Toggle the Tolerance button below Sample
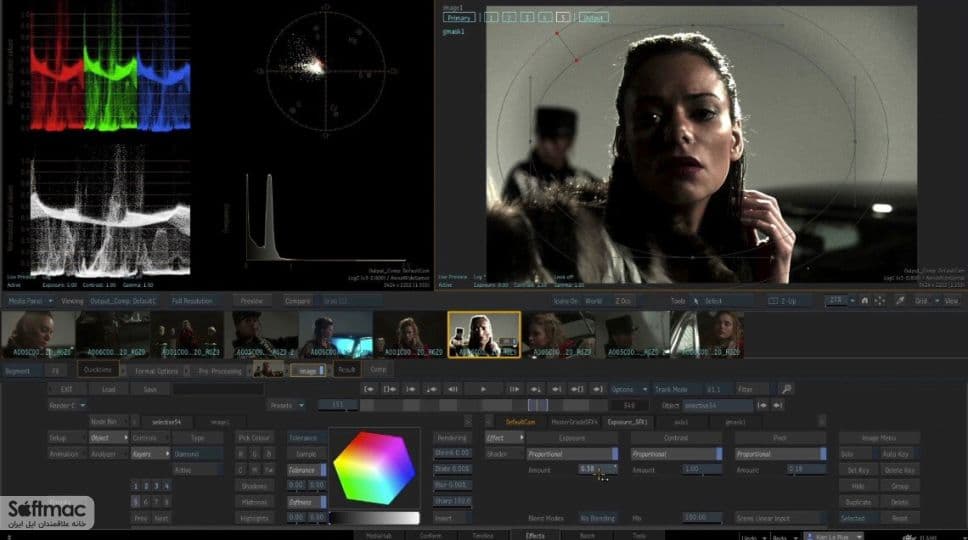 (x=306, y=470)
